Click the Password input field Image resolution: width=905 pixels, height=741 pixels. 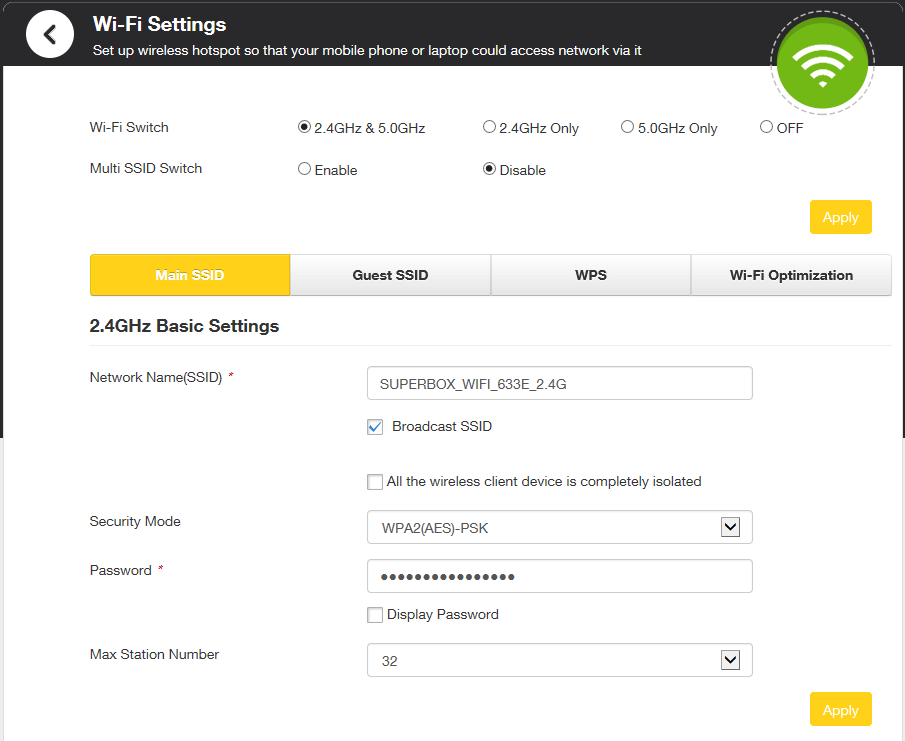click(x=559, y=576)
